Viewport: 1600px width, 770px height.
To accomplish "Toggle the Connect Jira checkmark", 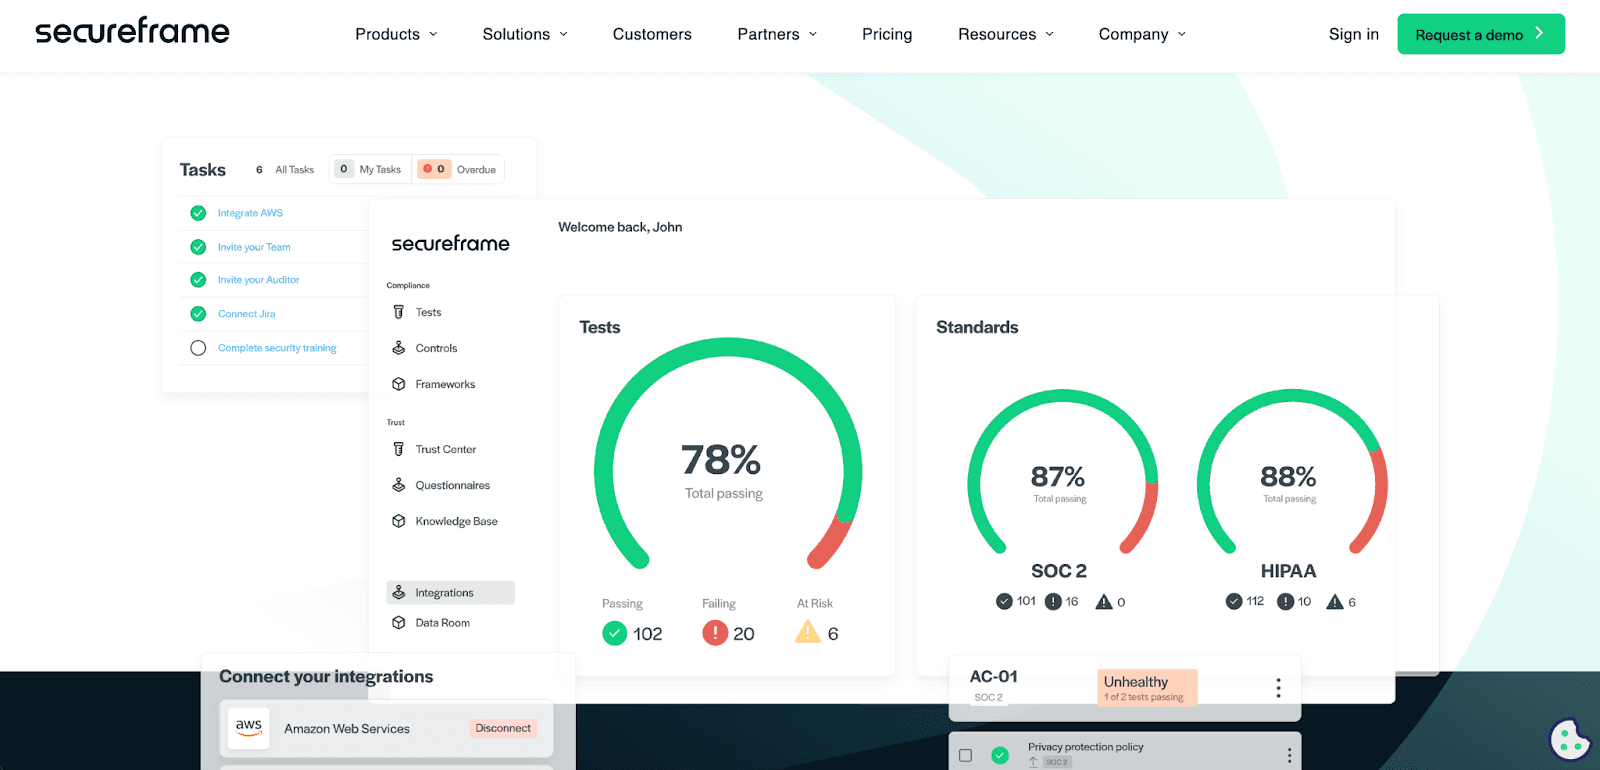I will pos(198,314).
